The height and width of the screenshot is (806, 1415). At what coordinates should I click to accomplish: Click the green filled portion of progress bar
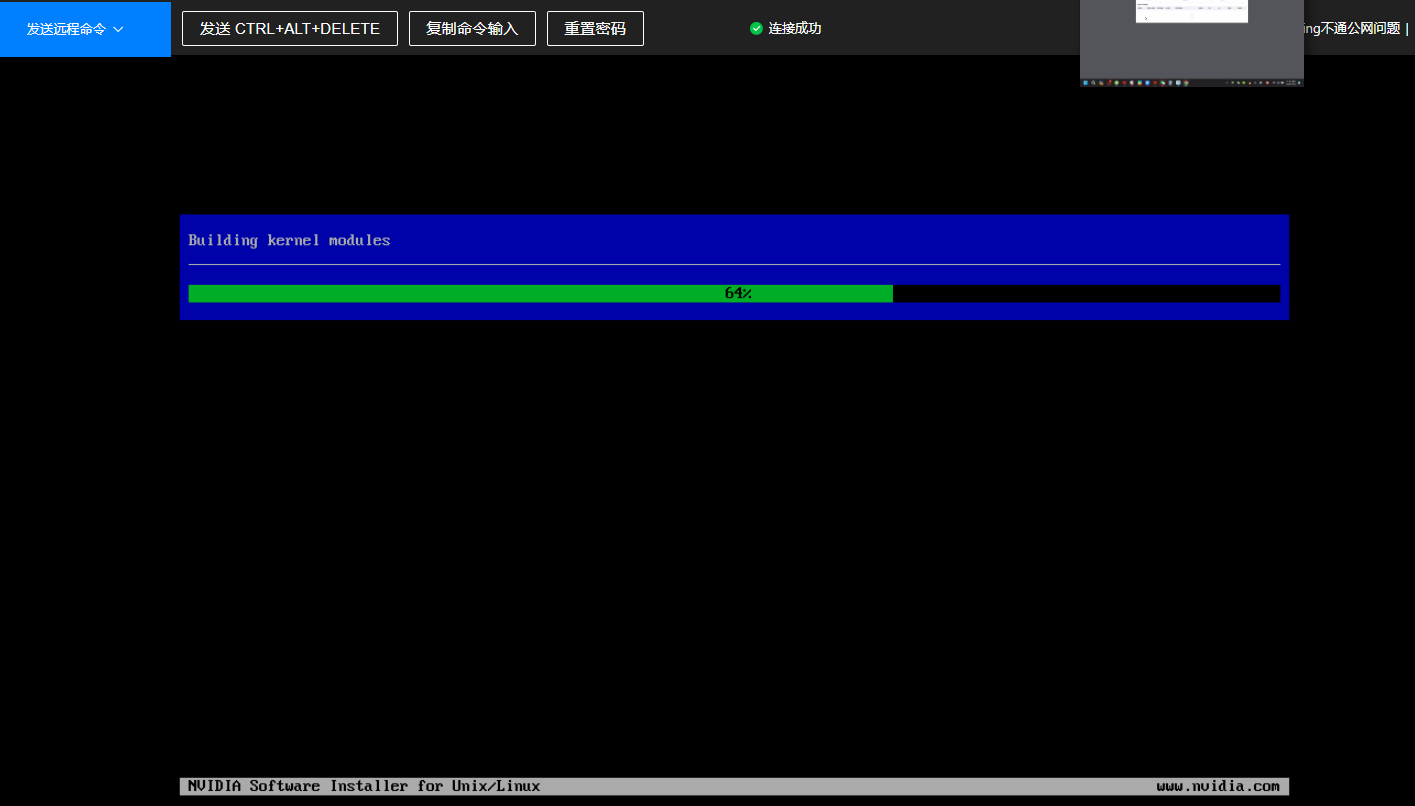point(450,294)
